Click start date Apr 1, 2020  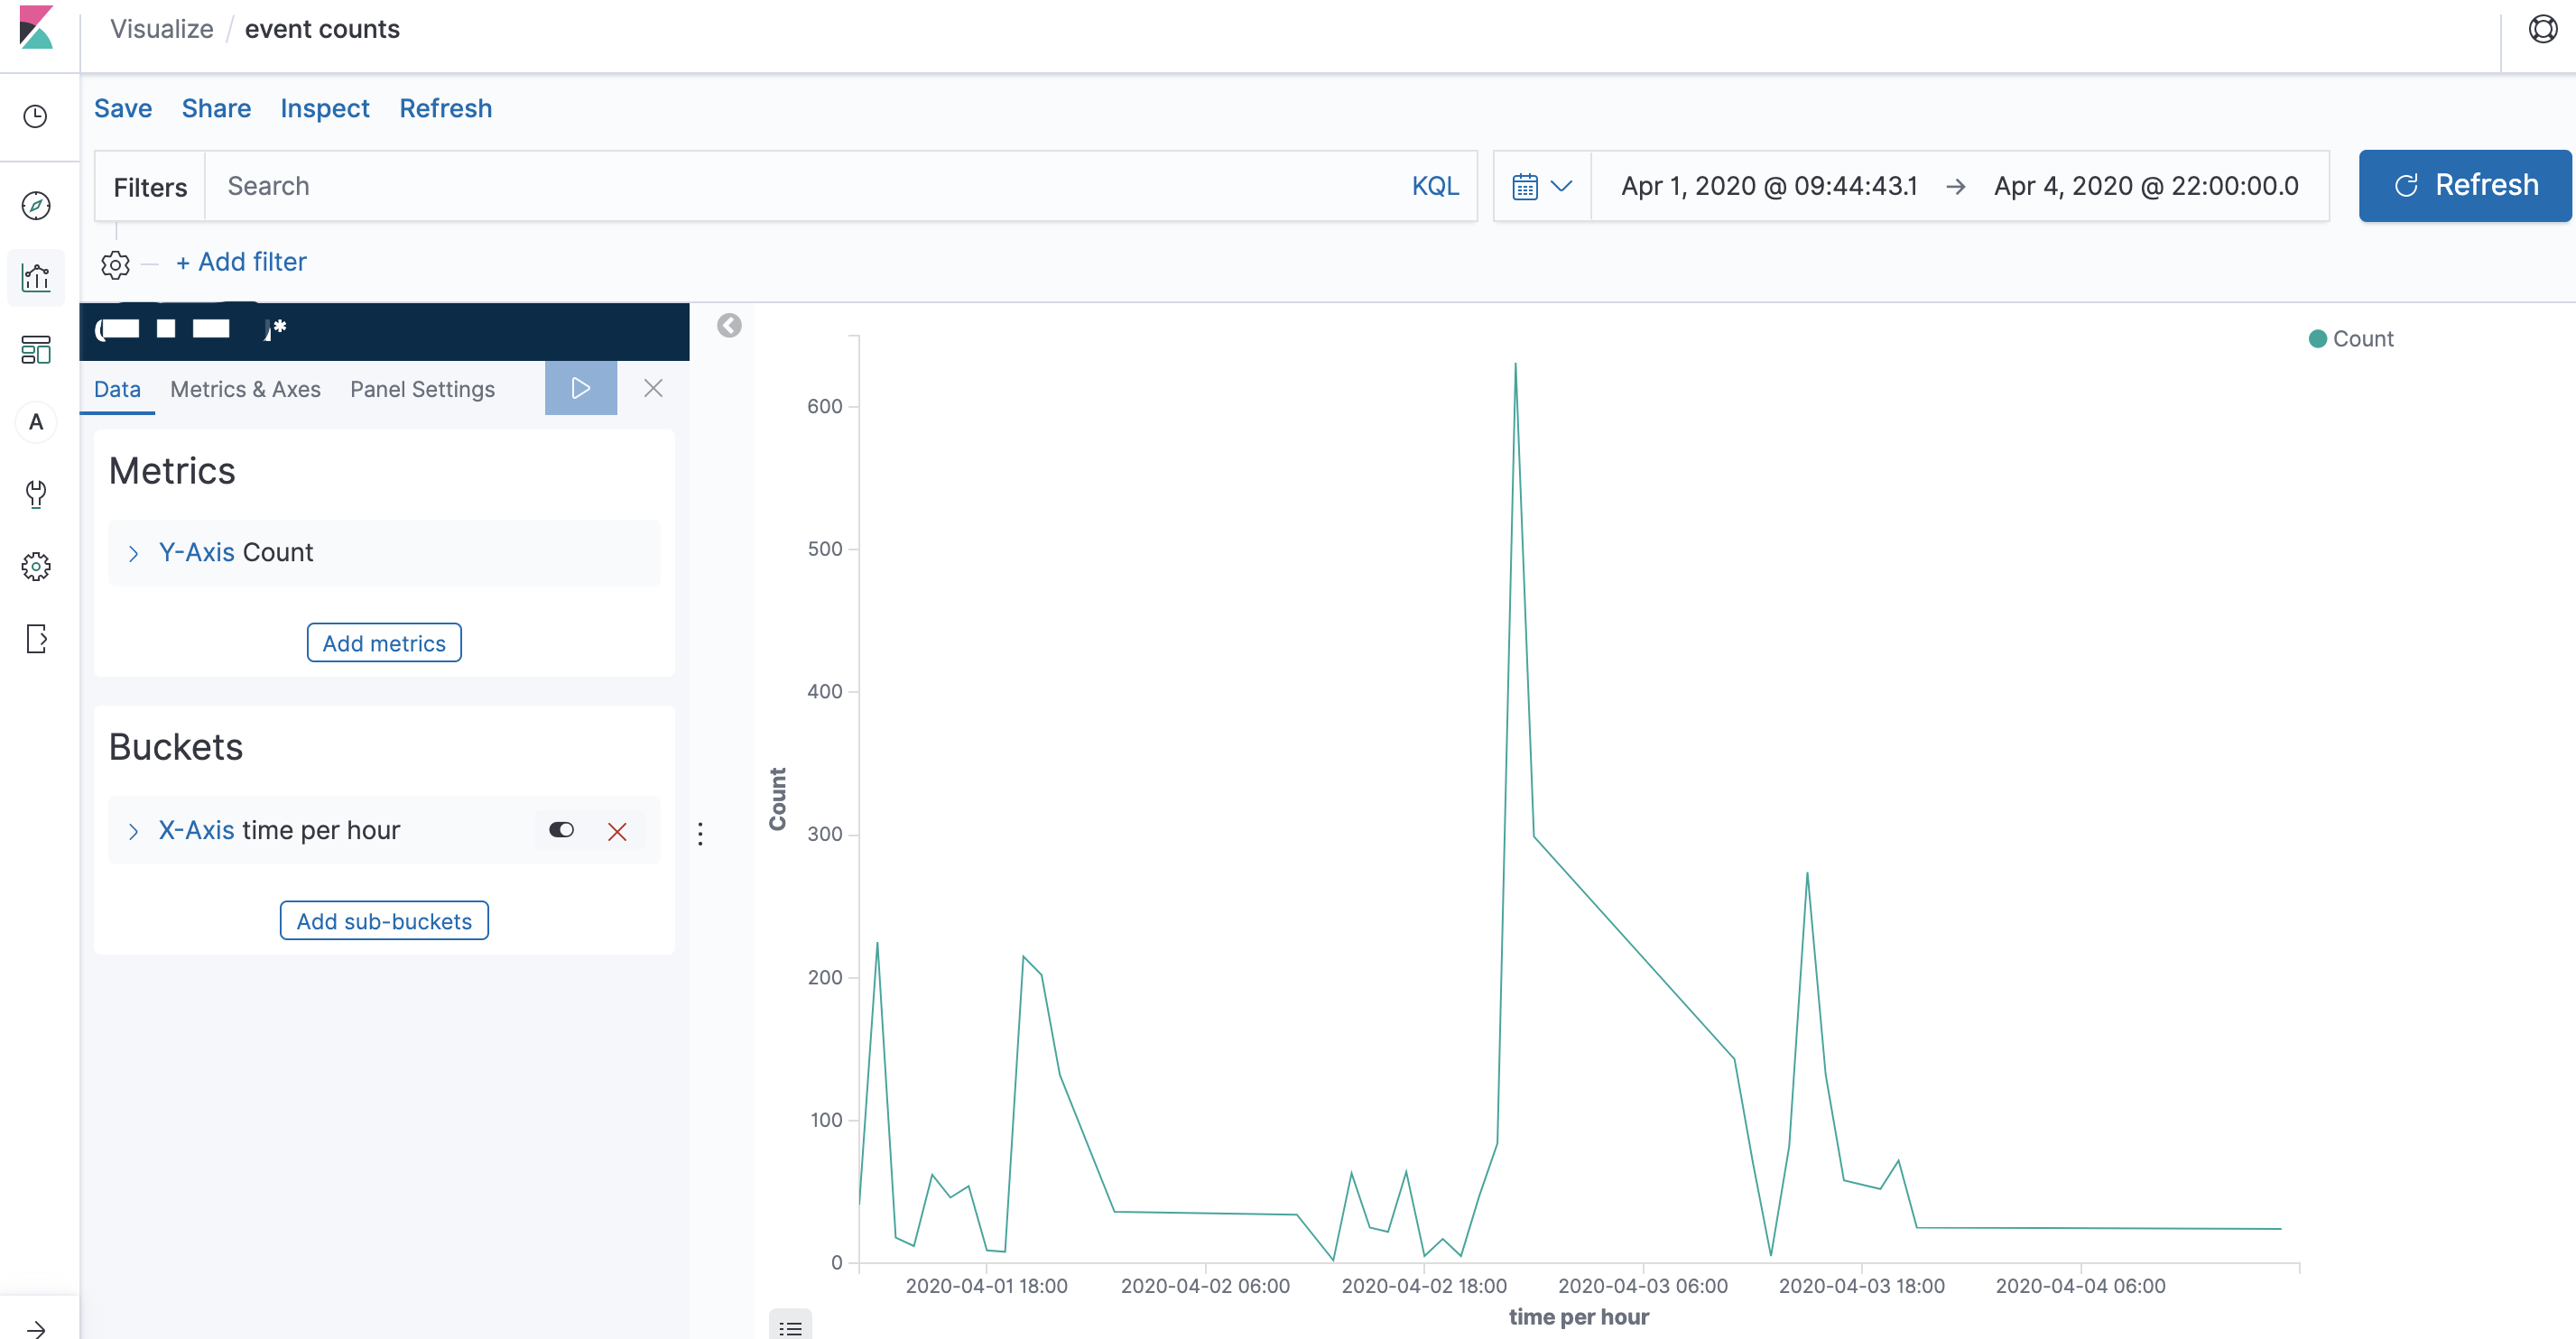click(1769, 186)
